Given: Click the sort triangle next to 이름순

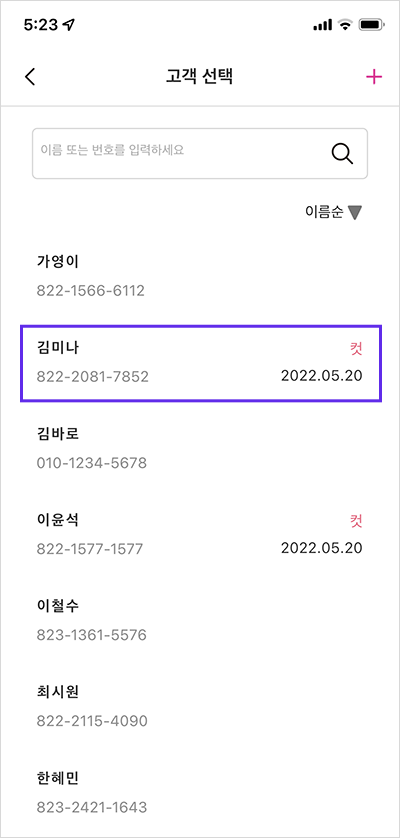Looking at the screenshot, I should coord(355,213).
